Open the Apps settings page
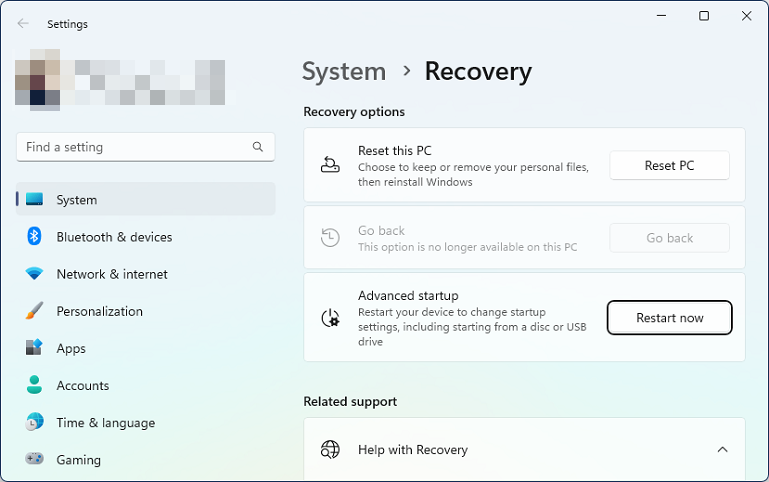This screenshot has width=769, height=482. click(x=146, y=348)
